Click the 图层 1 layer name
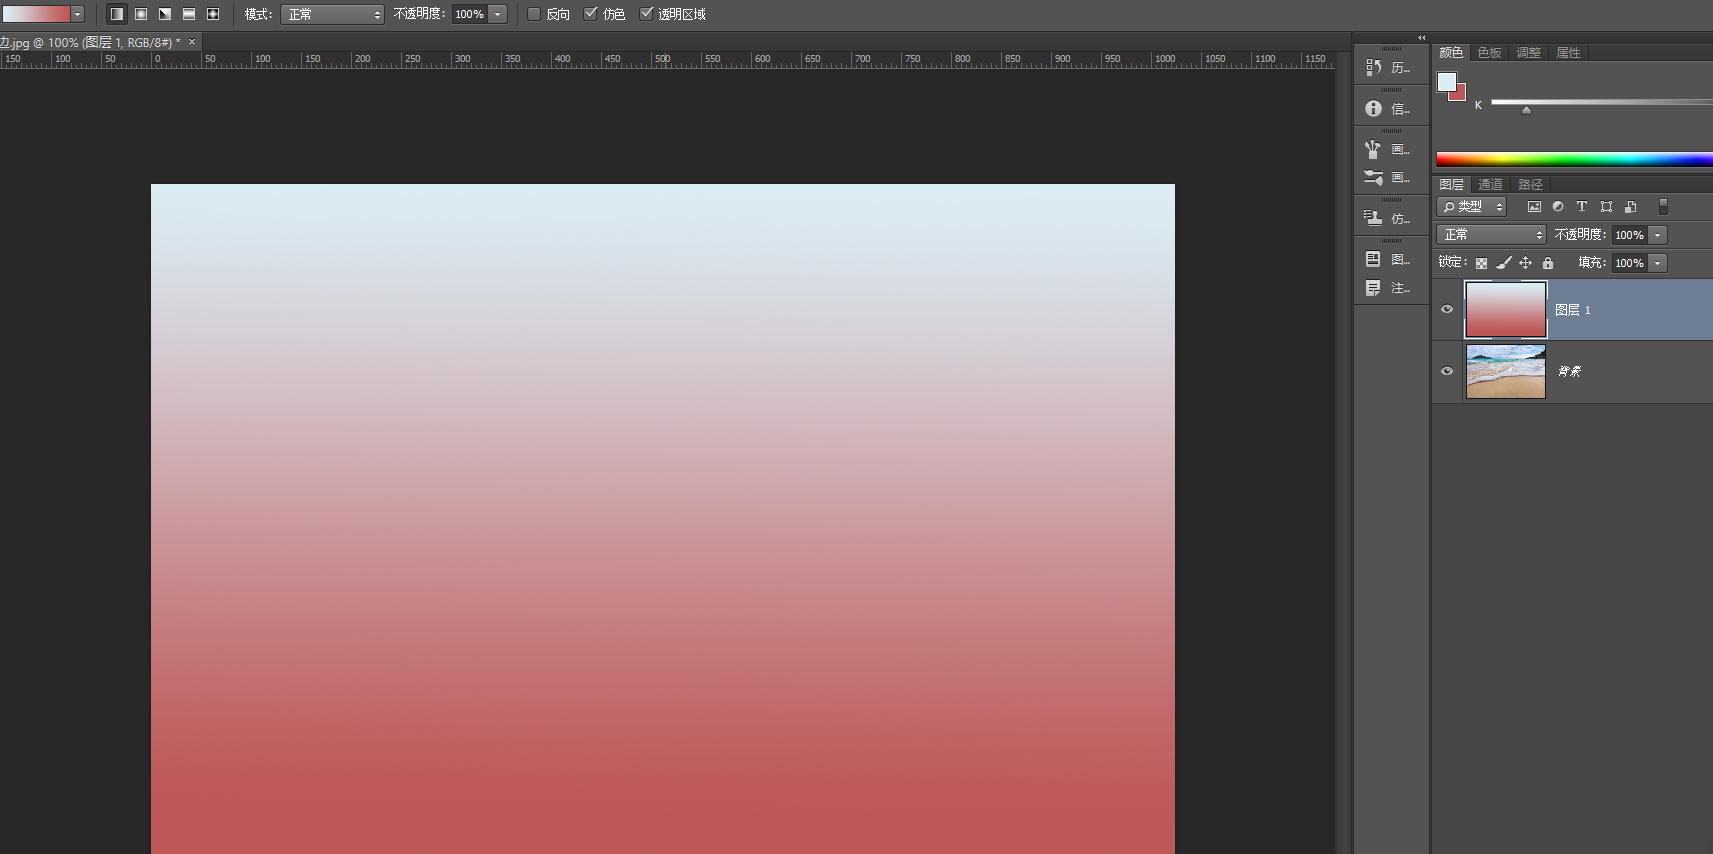Image resolution: width=1713 pixels, height=854 pixels. click(x=1573, y=310)
